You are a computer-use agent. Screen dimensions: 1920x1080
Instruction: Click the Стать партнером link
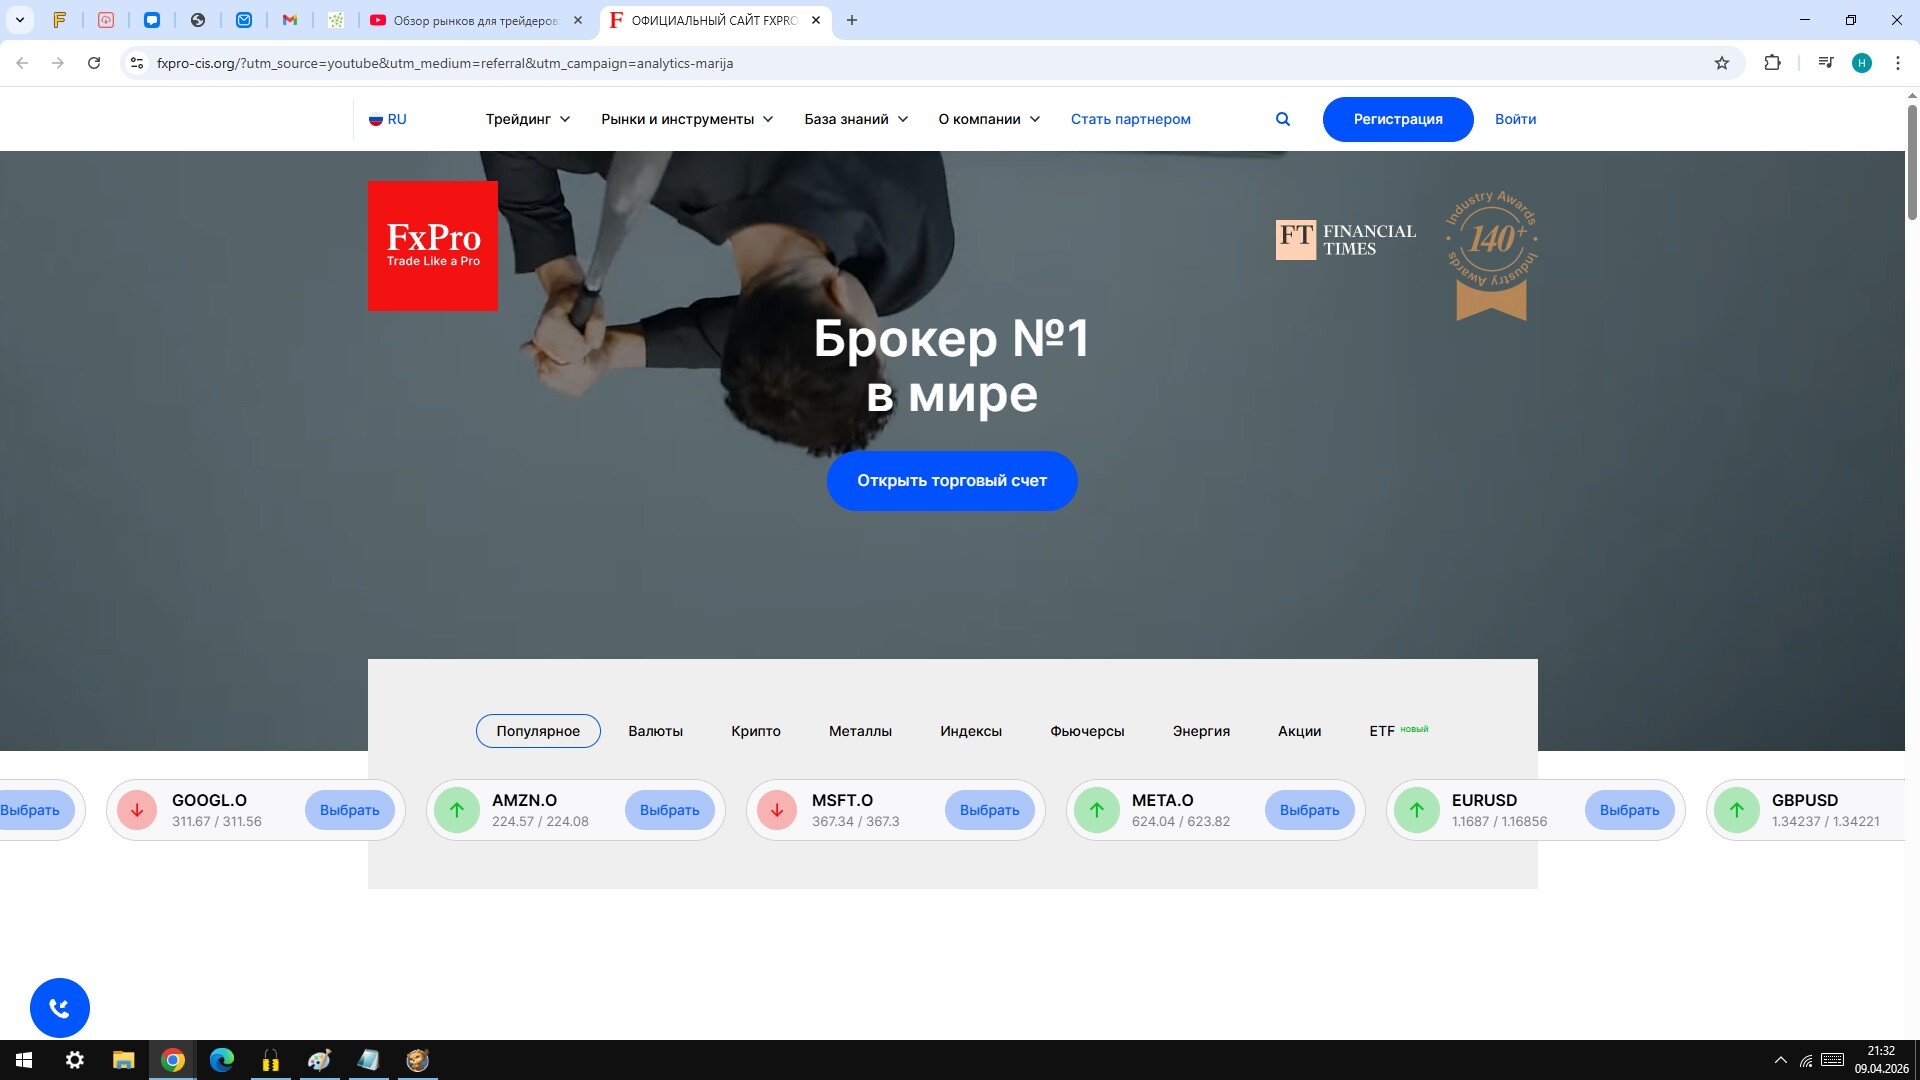1130,119
